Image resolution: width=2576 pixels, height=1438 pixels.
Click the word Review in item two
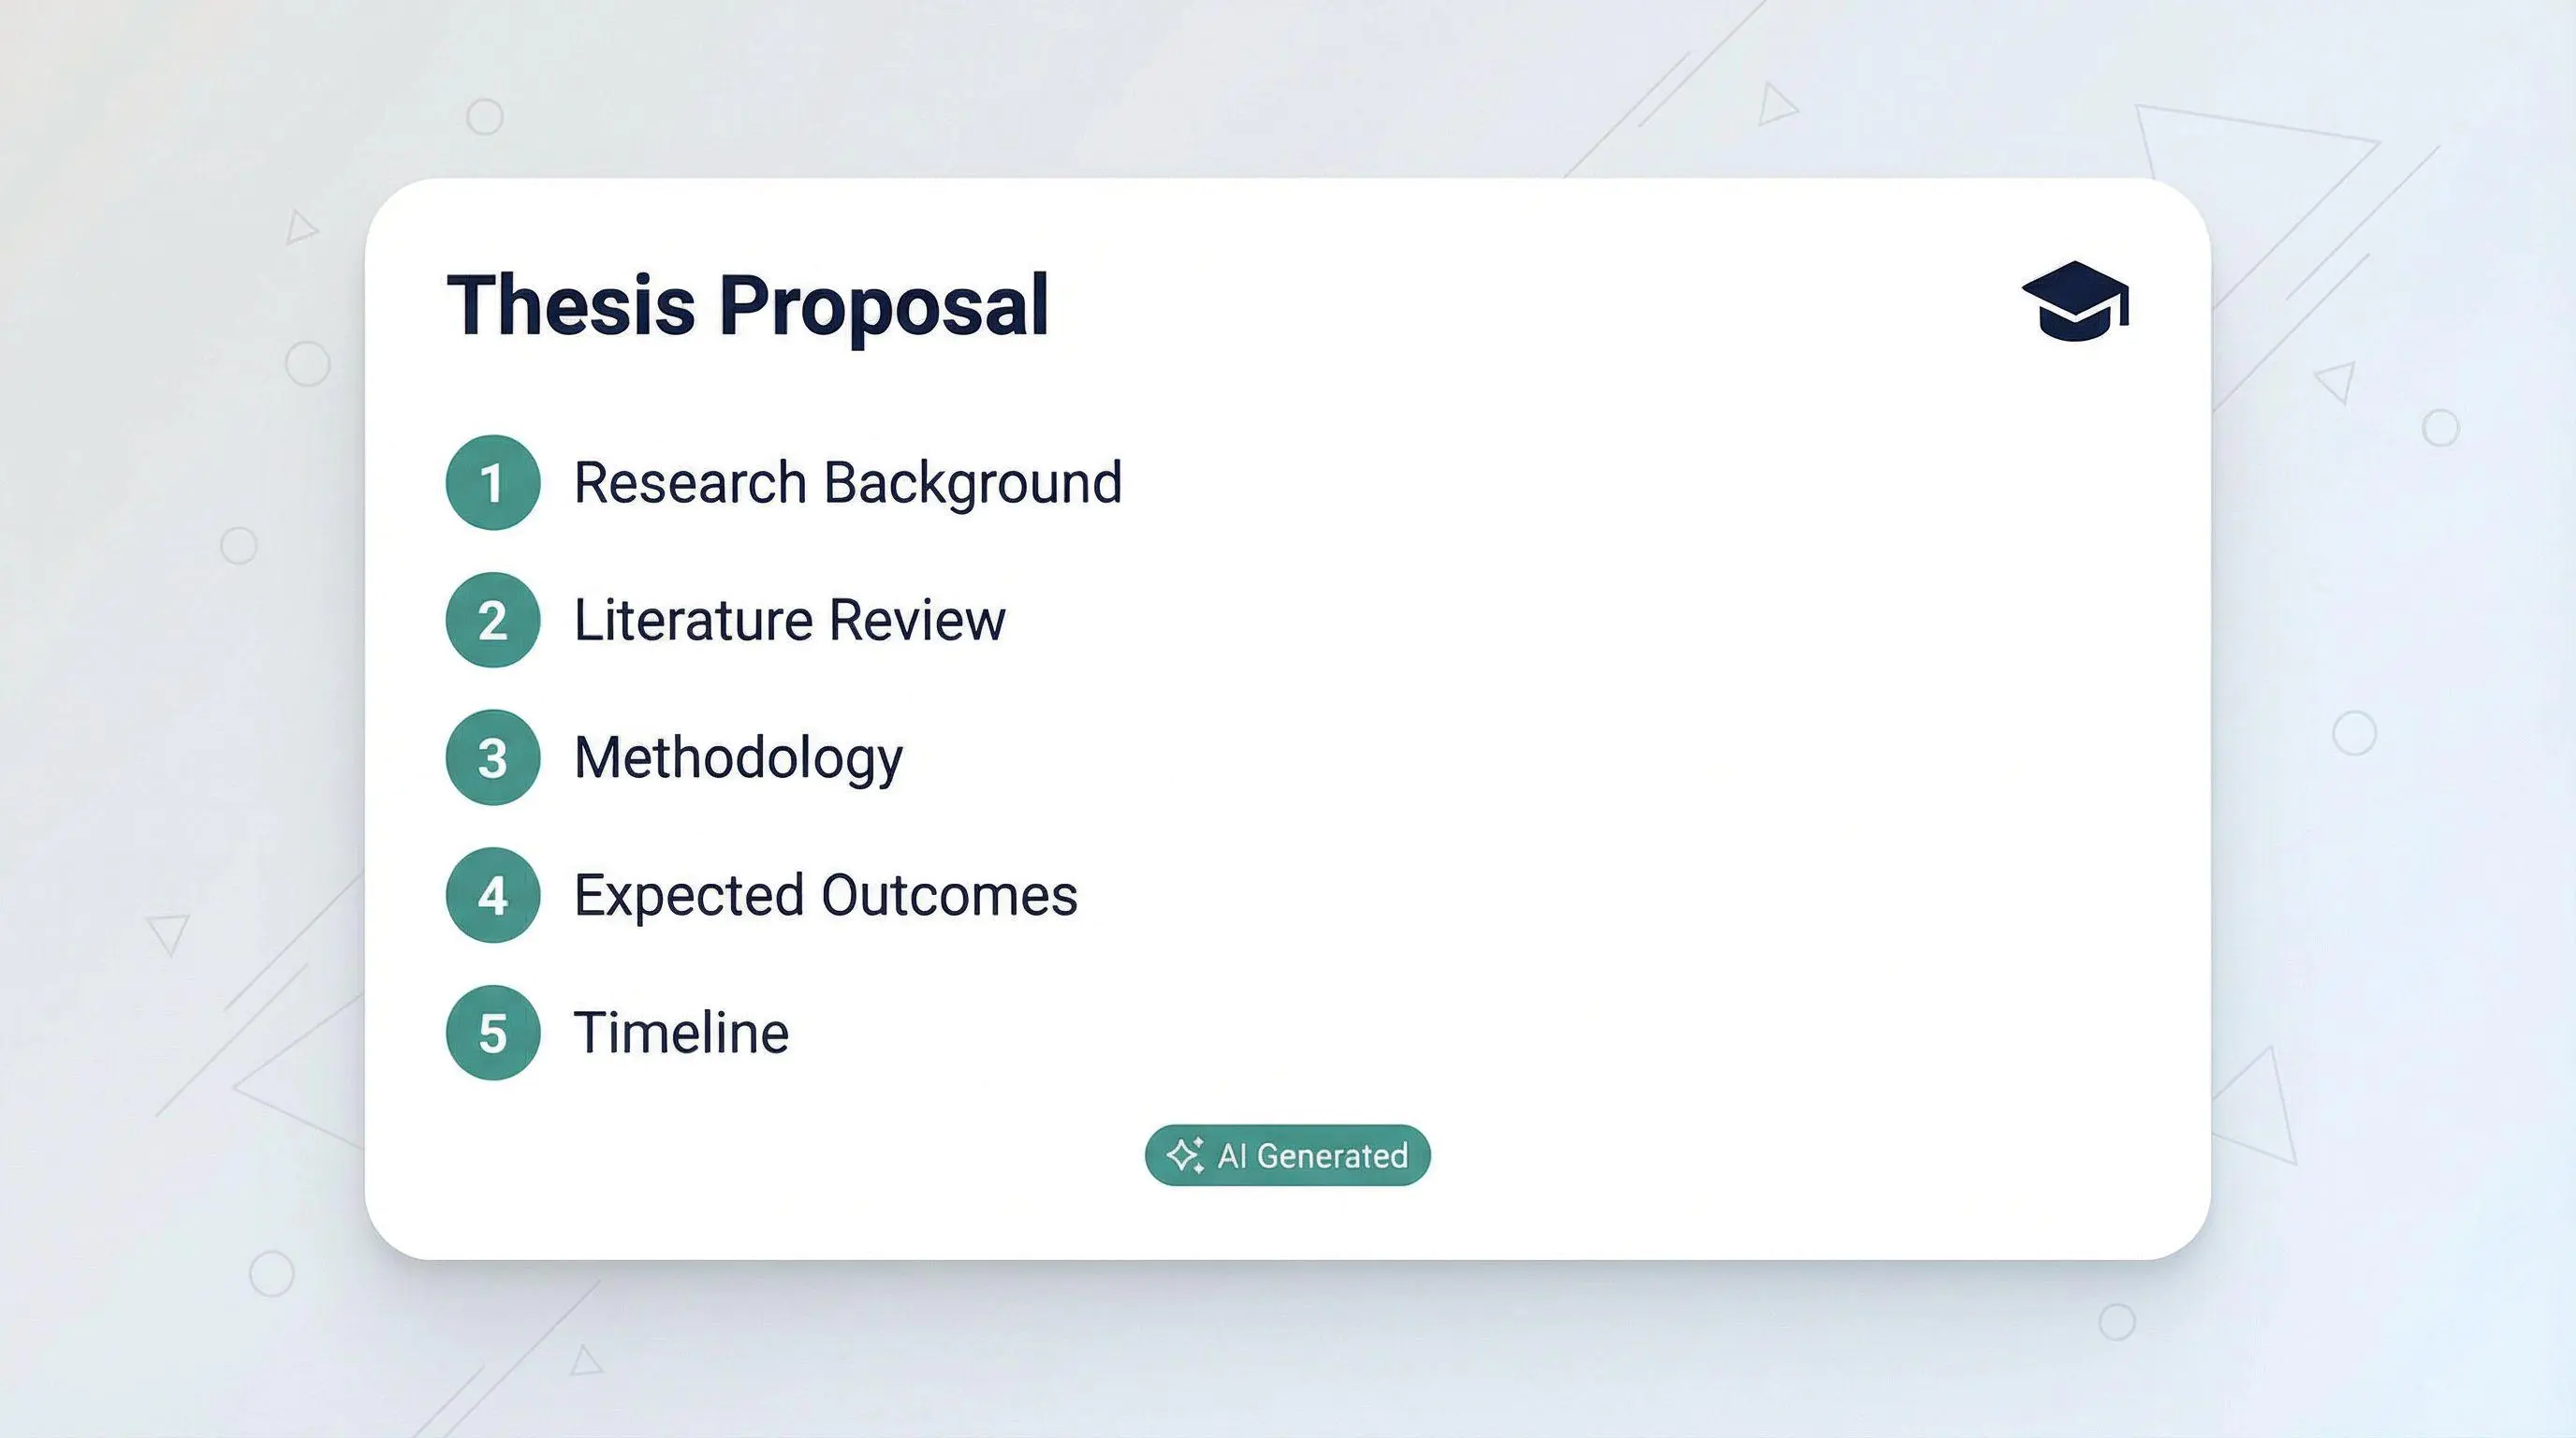click(x=917, y=620)
